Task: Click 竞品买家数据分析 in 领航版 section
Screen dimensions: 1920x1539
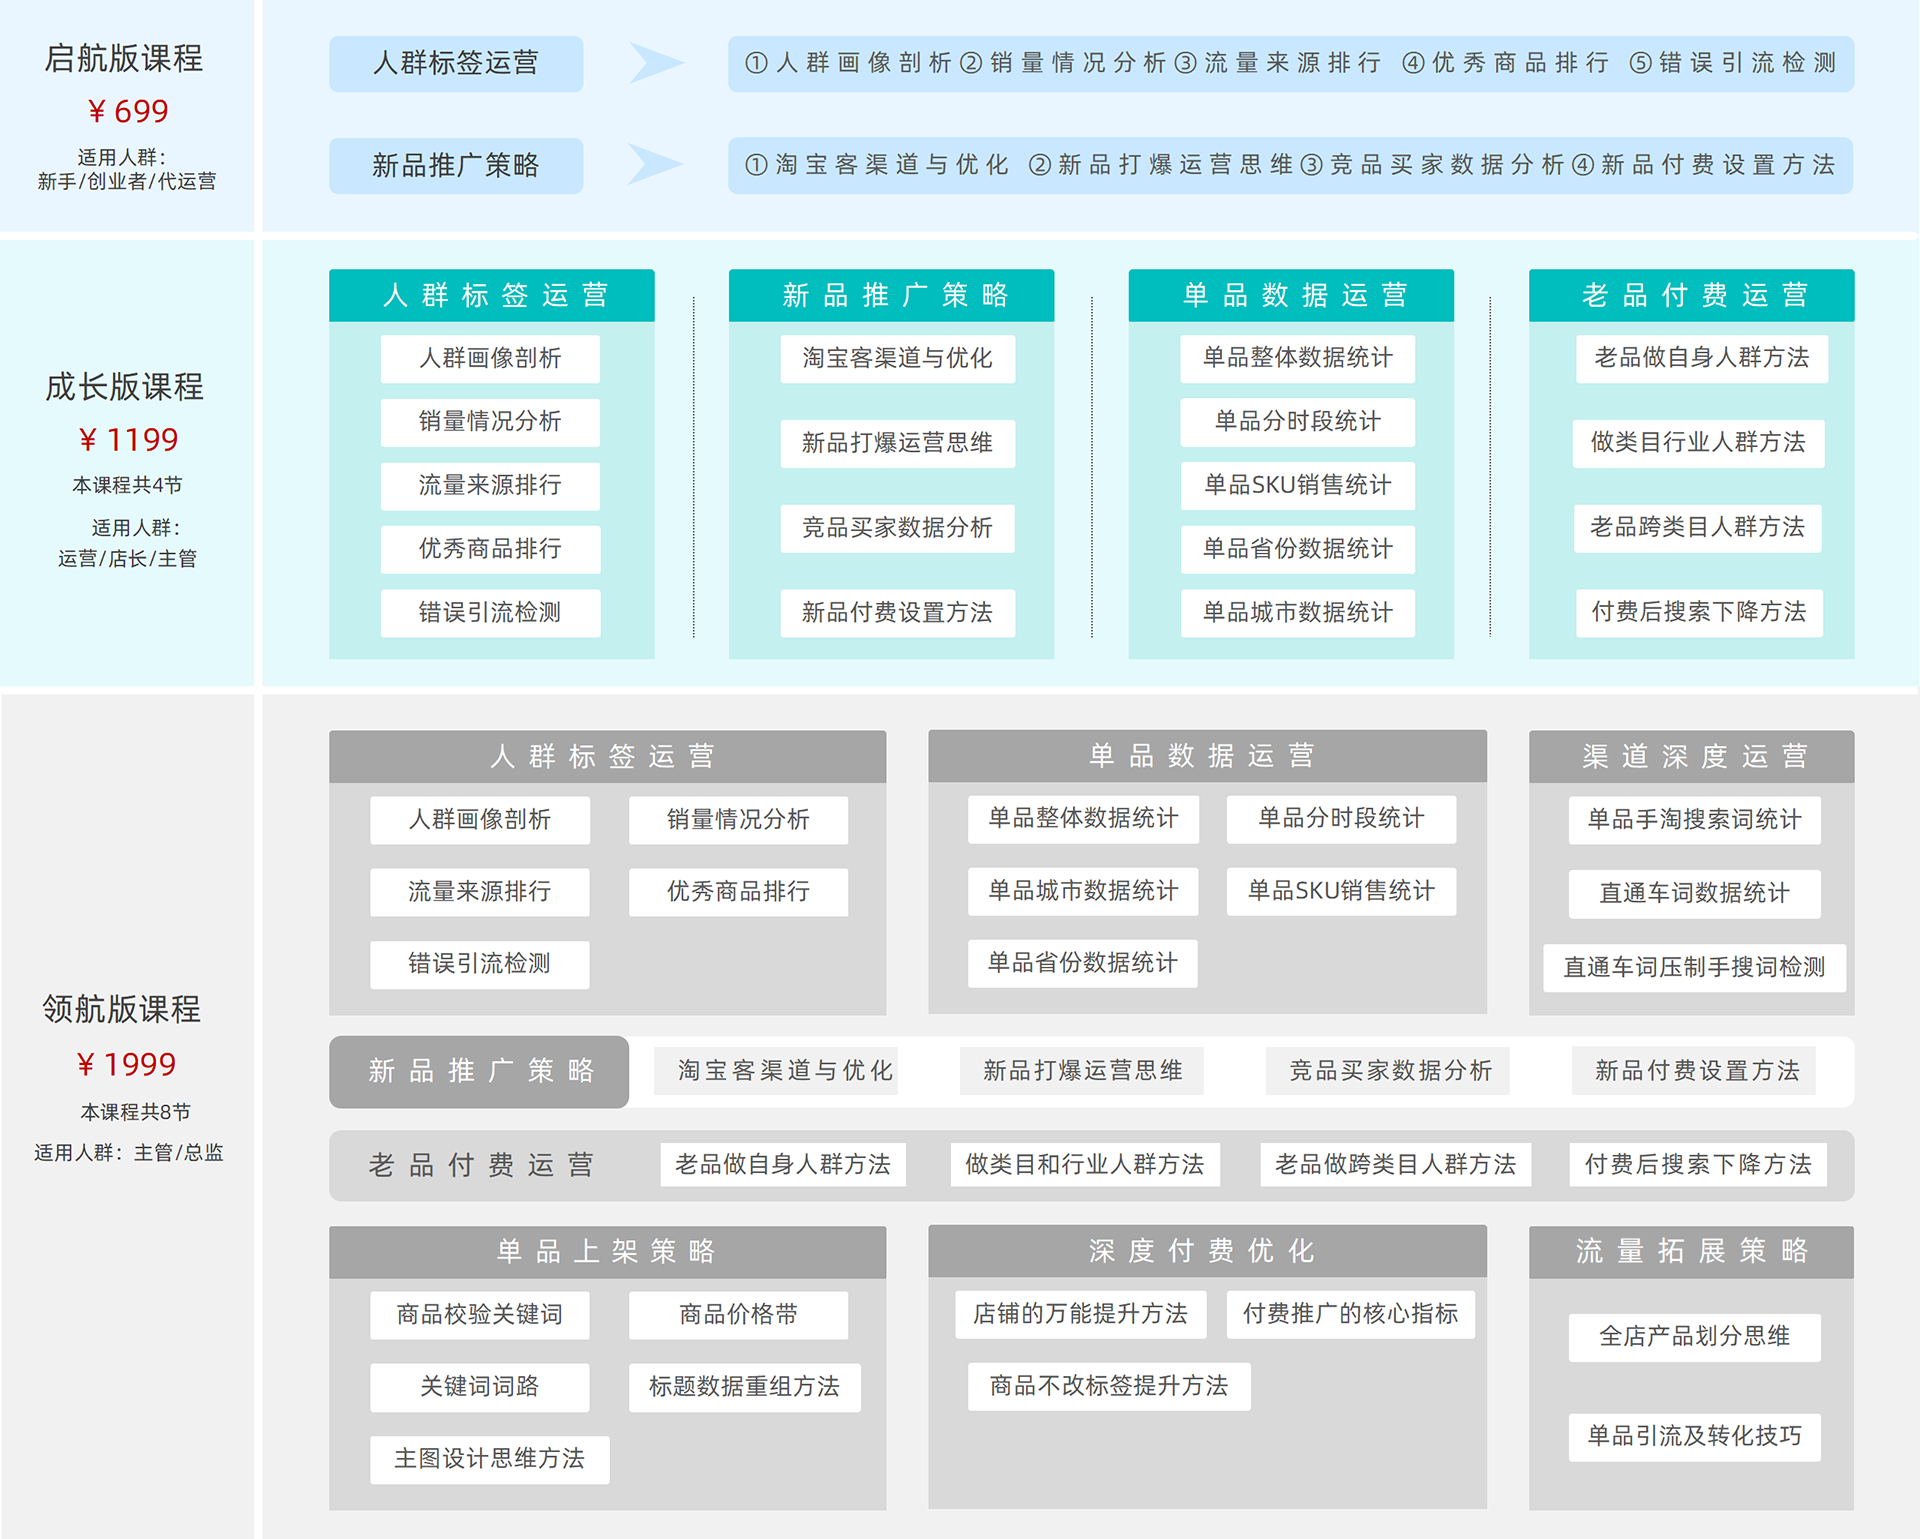Action: pyautogui.click(x=1389, y=1071)
